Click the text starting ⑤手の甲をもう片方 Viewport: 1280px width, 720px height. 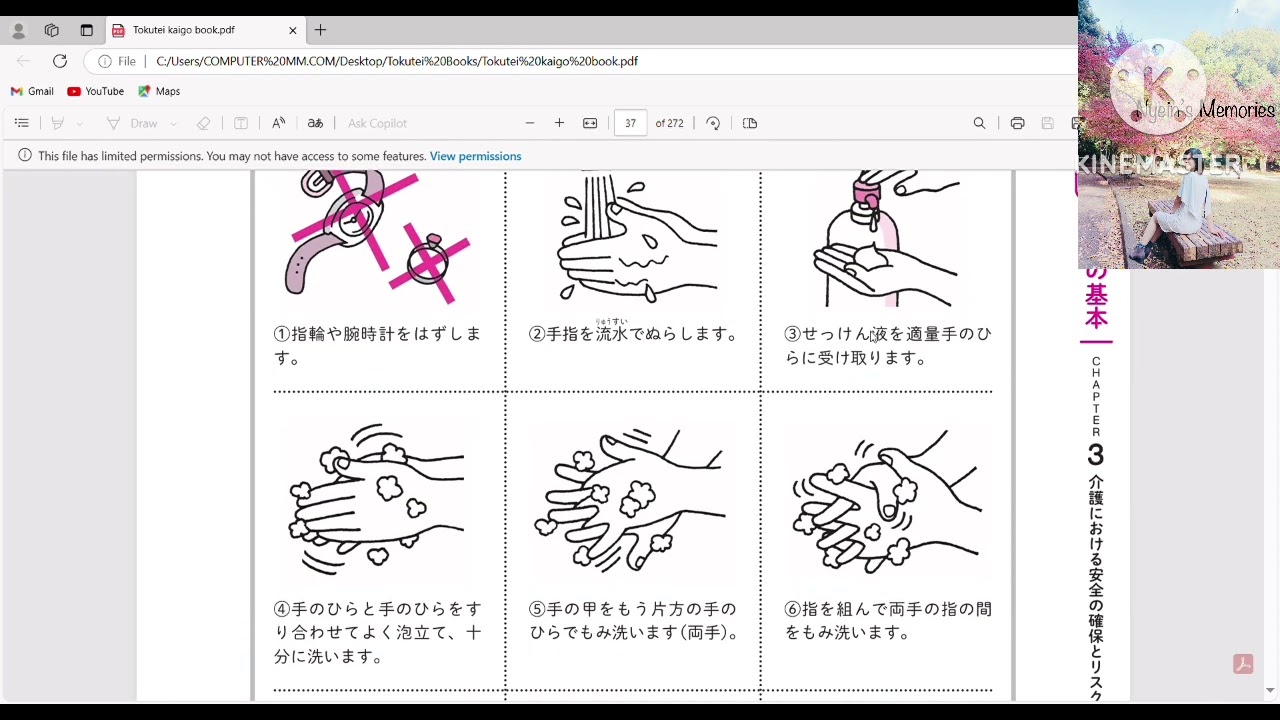click(x=634, y=620)
